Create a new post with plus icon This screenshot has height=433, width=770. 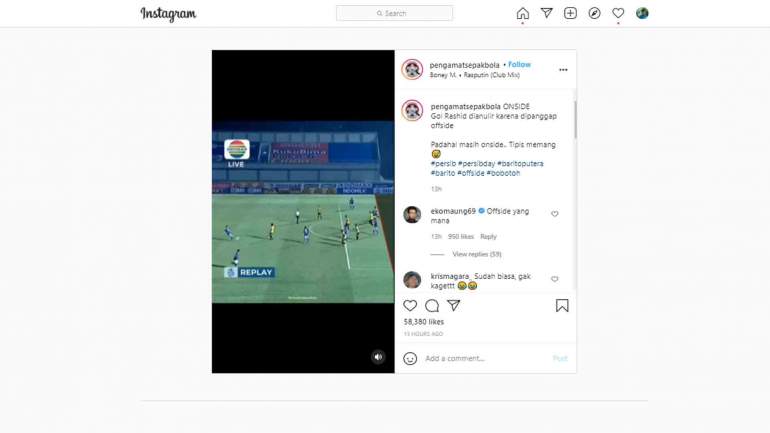pyautogui.click(x=570, y=13)
